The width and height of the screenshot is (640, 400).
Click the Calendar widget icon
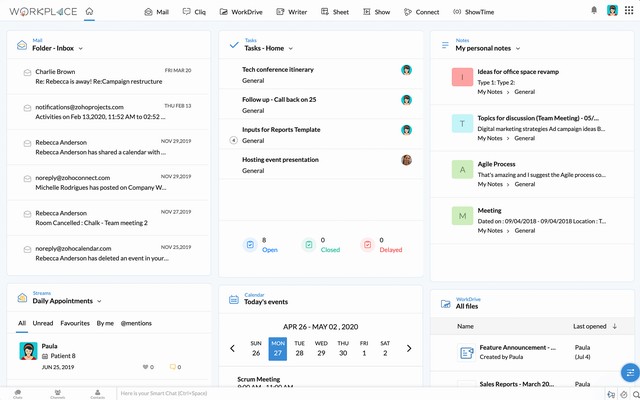tap(234, 300)
